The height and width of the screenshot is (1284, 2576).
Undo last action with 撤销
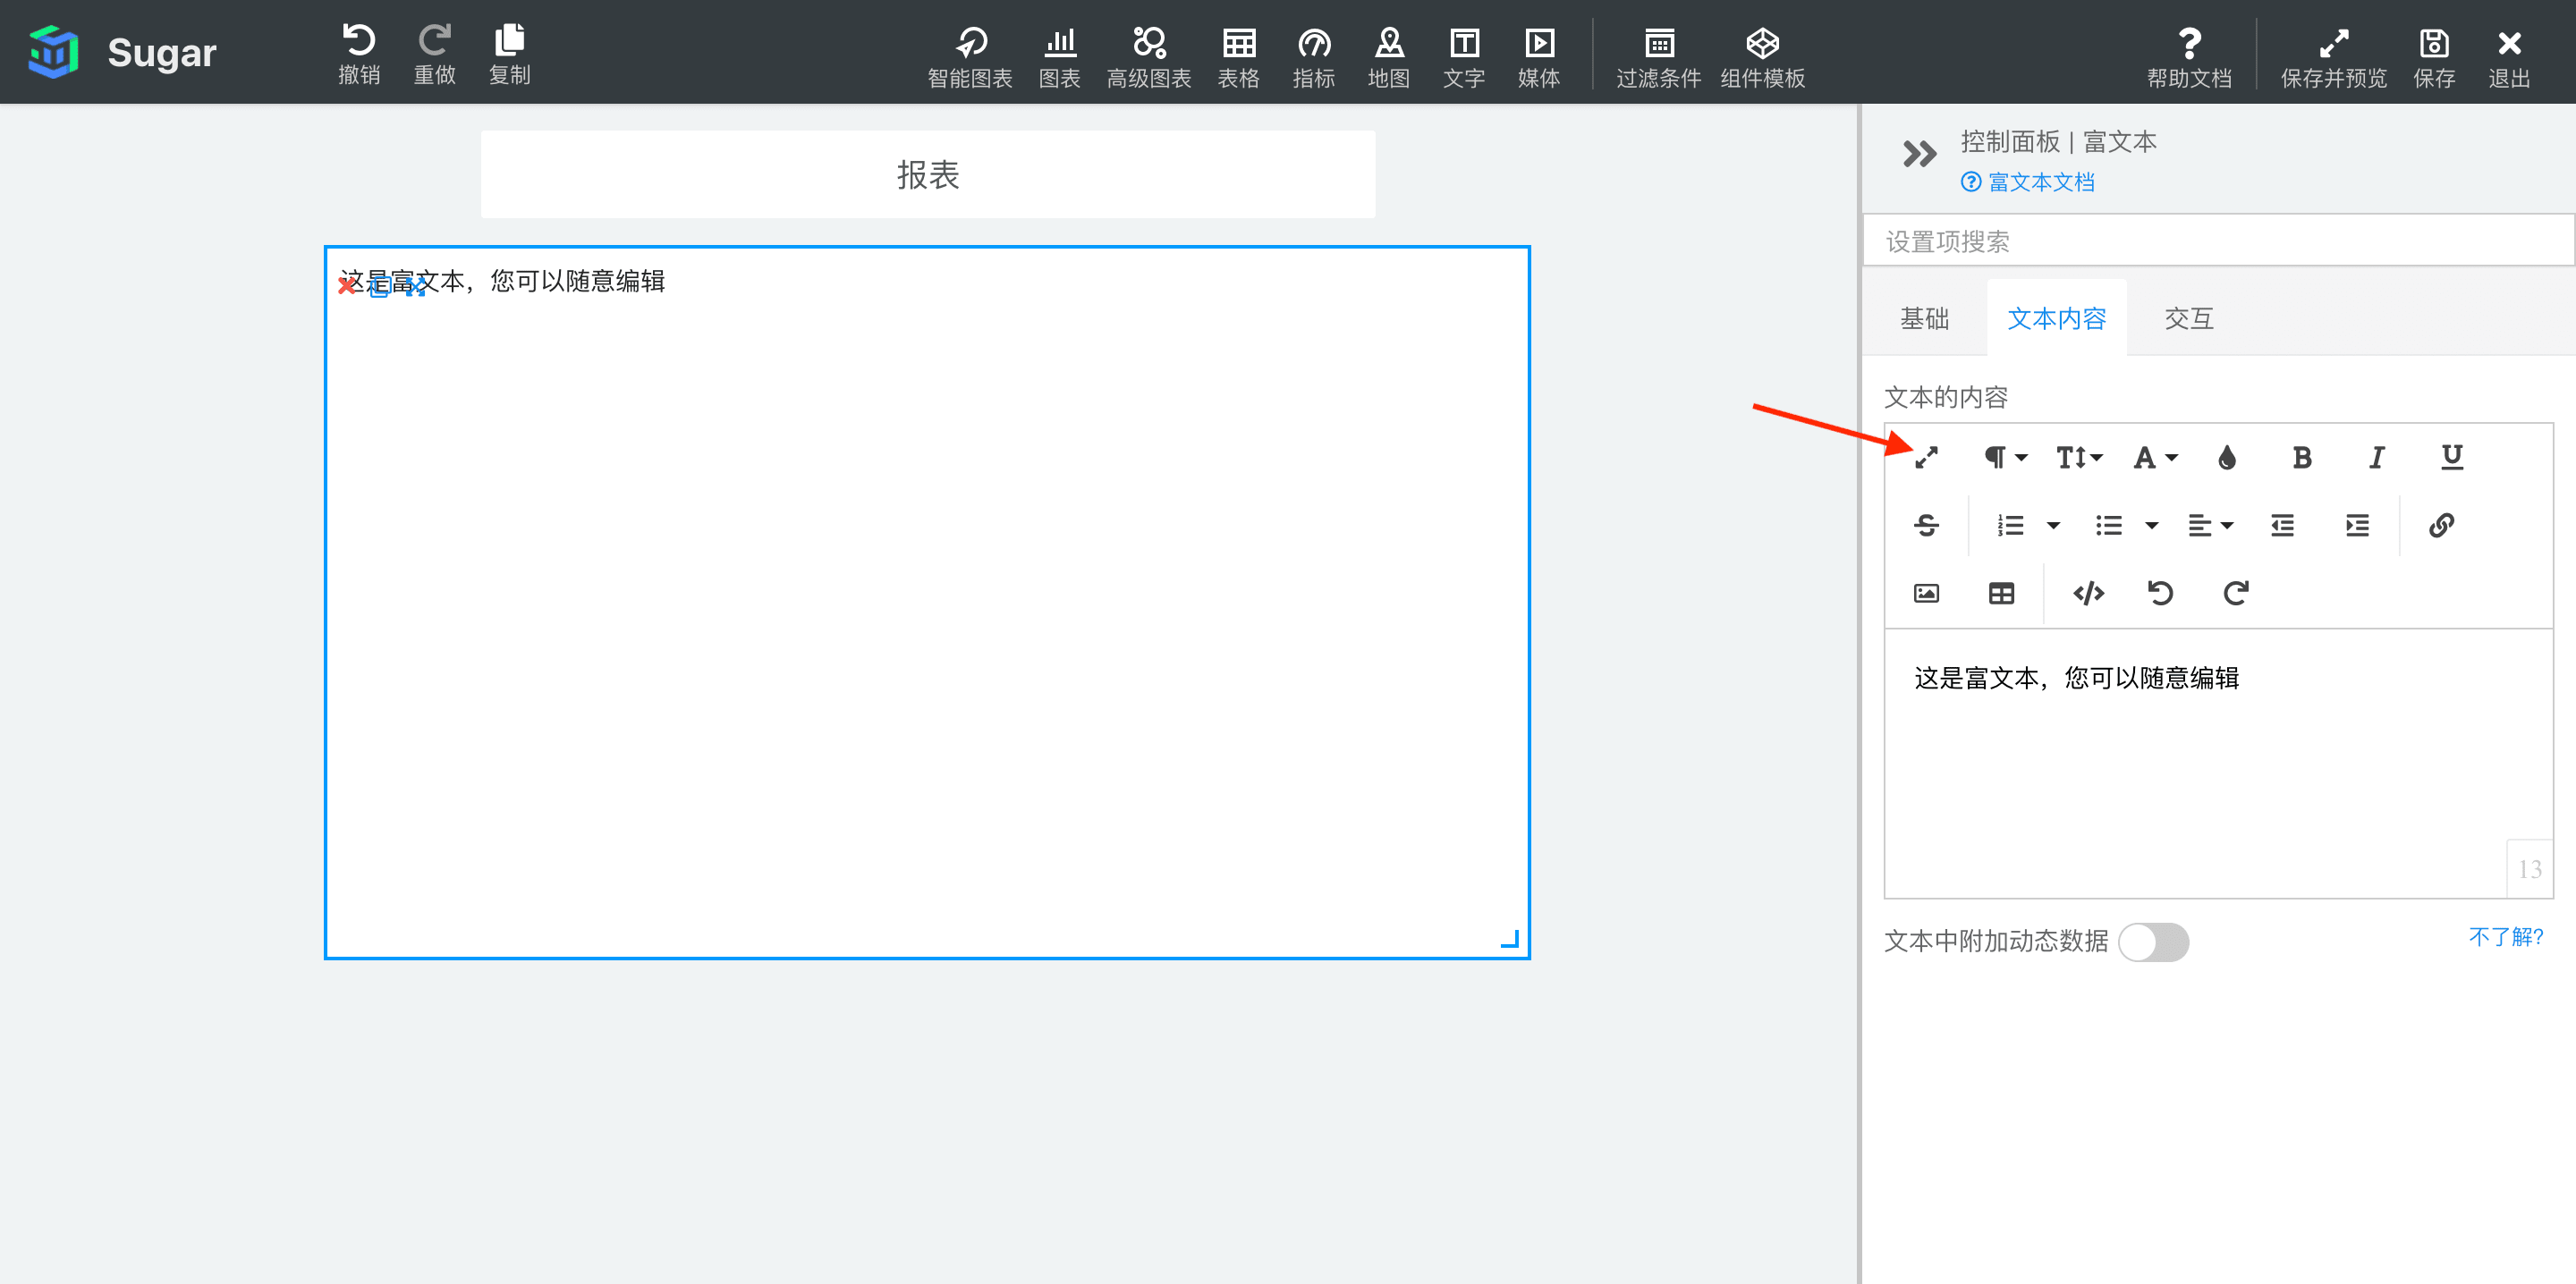click(x=359, y=54)
